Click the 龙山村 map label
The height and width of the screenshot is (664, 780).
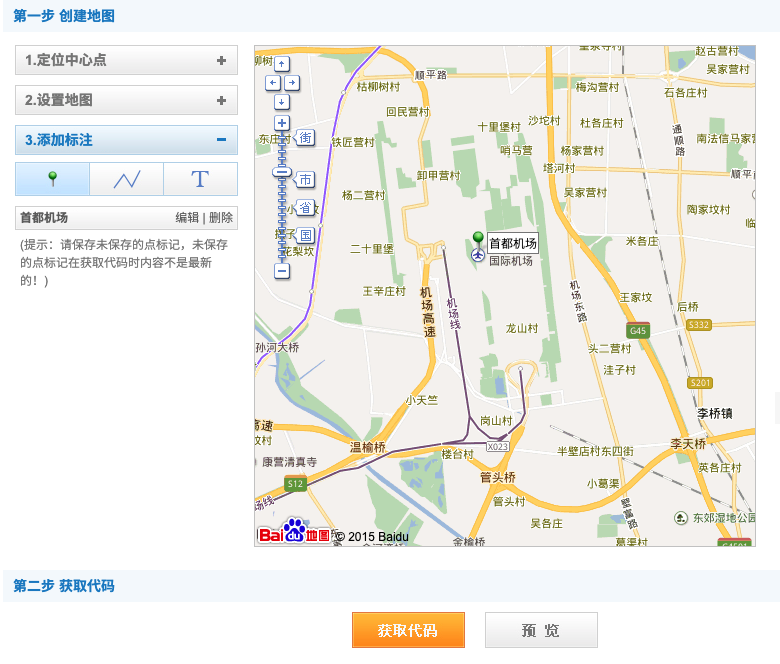[x=522, y=329]
